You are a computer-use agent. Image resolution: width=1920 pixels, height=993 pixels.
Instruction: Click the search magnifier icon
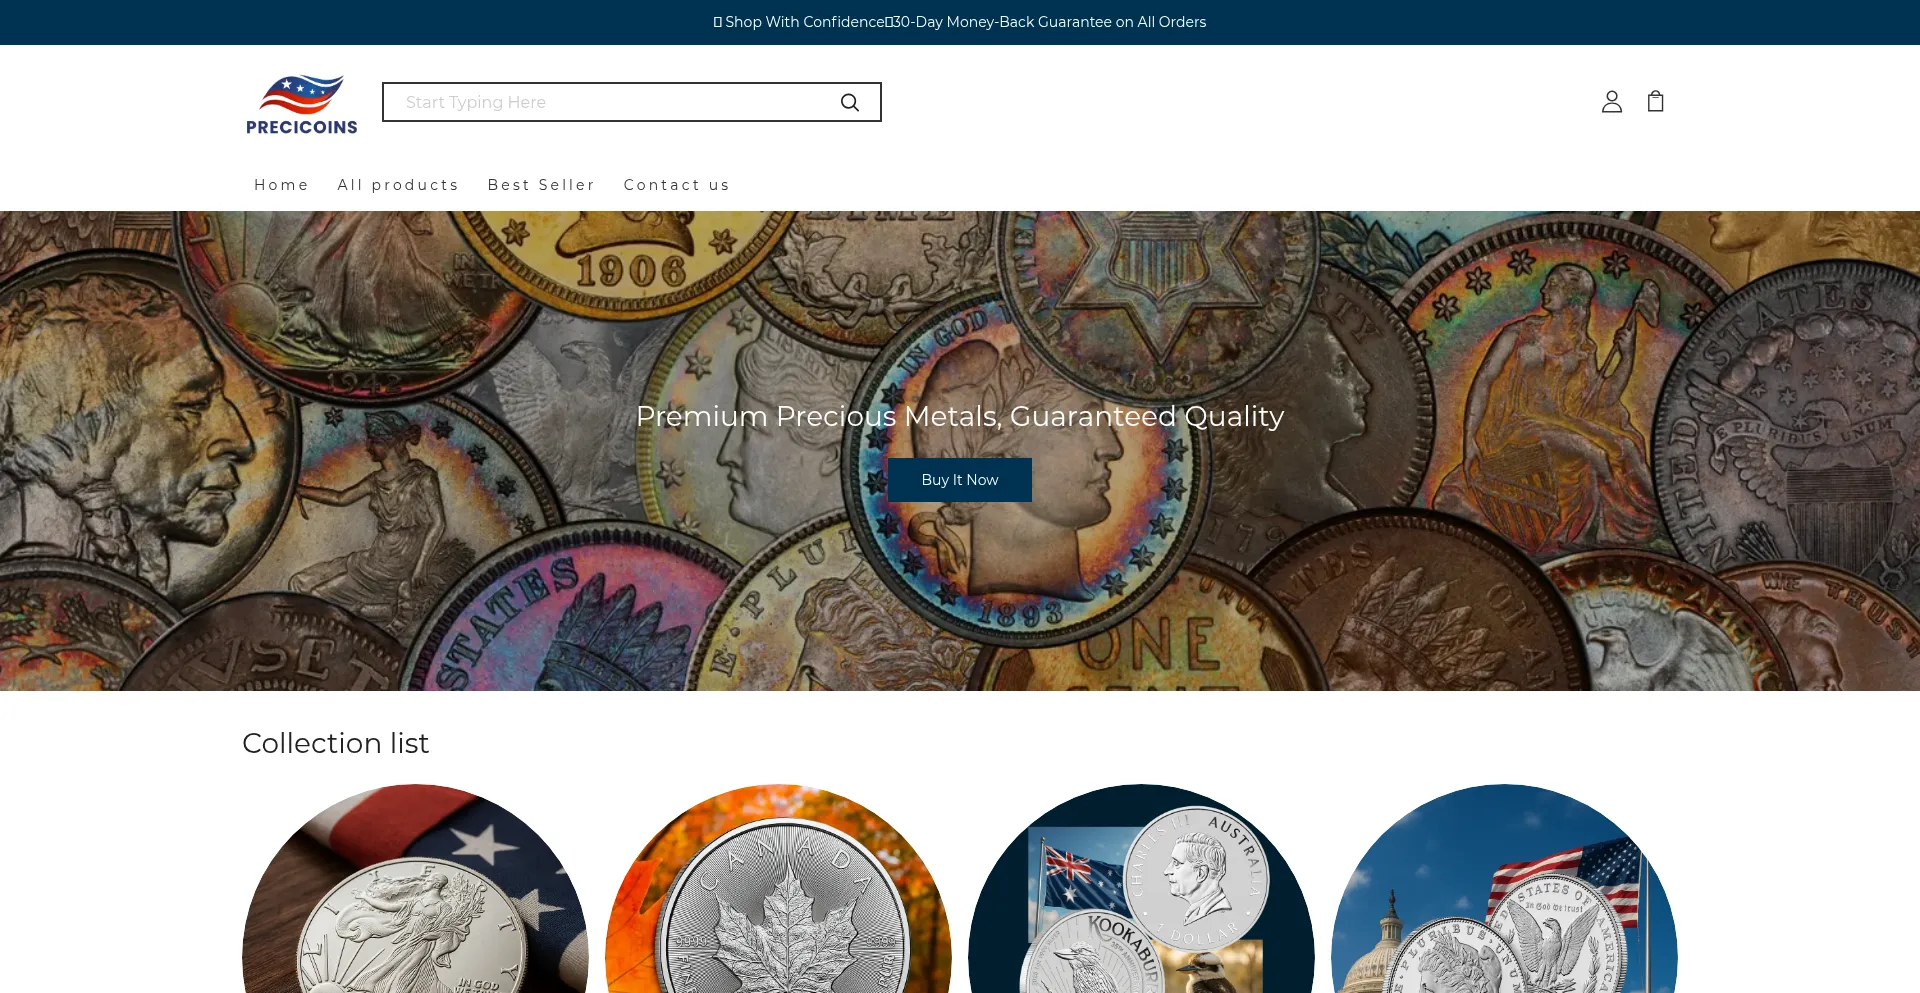[850, 102]
